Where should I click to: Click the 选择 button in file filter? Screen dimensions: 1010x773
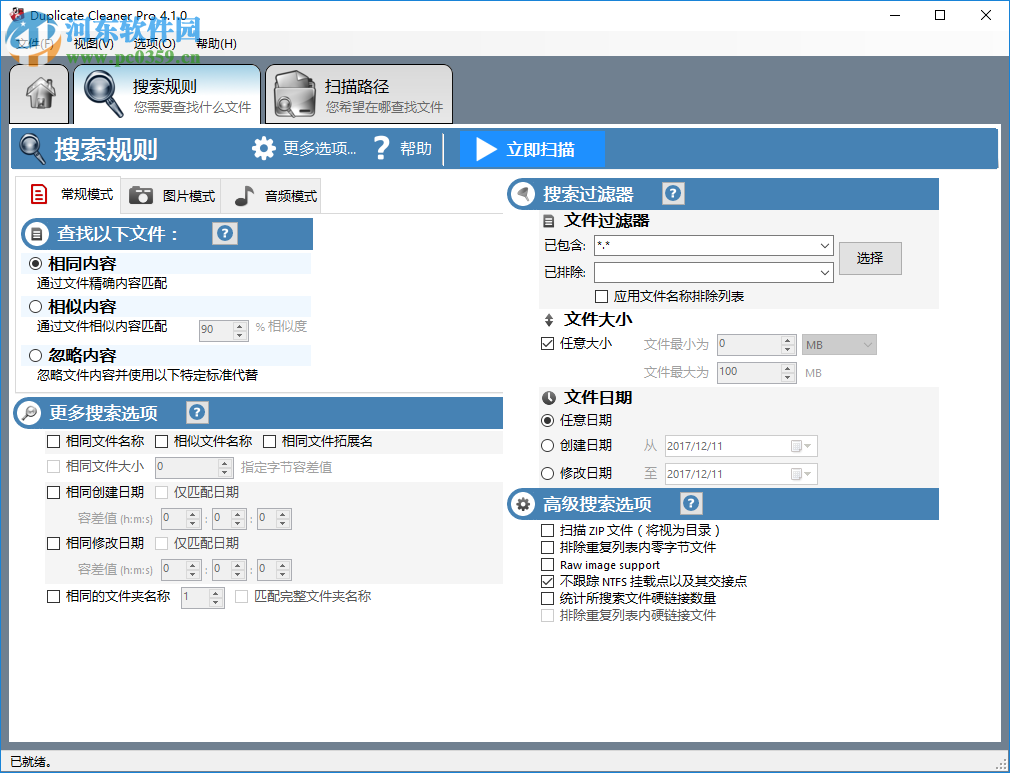point(869,258)
